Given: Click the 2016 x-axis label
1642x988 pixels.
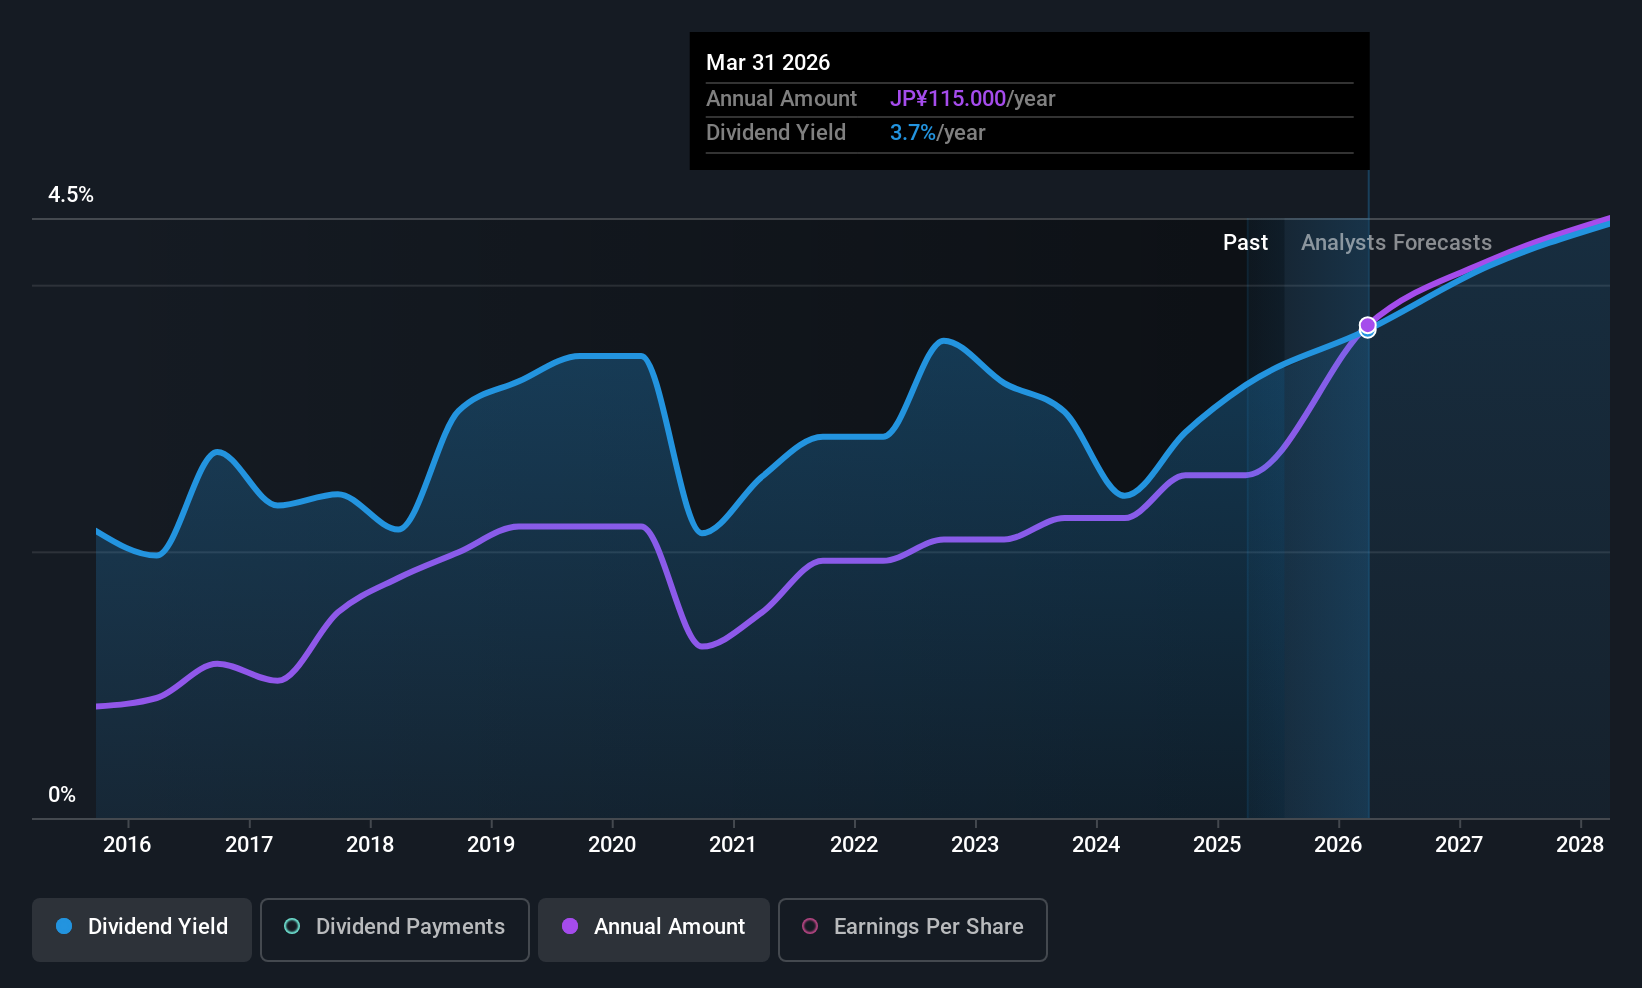Looking at the screenshot, I should coord(127,845).
